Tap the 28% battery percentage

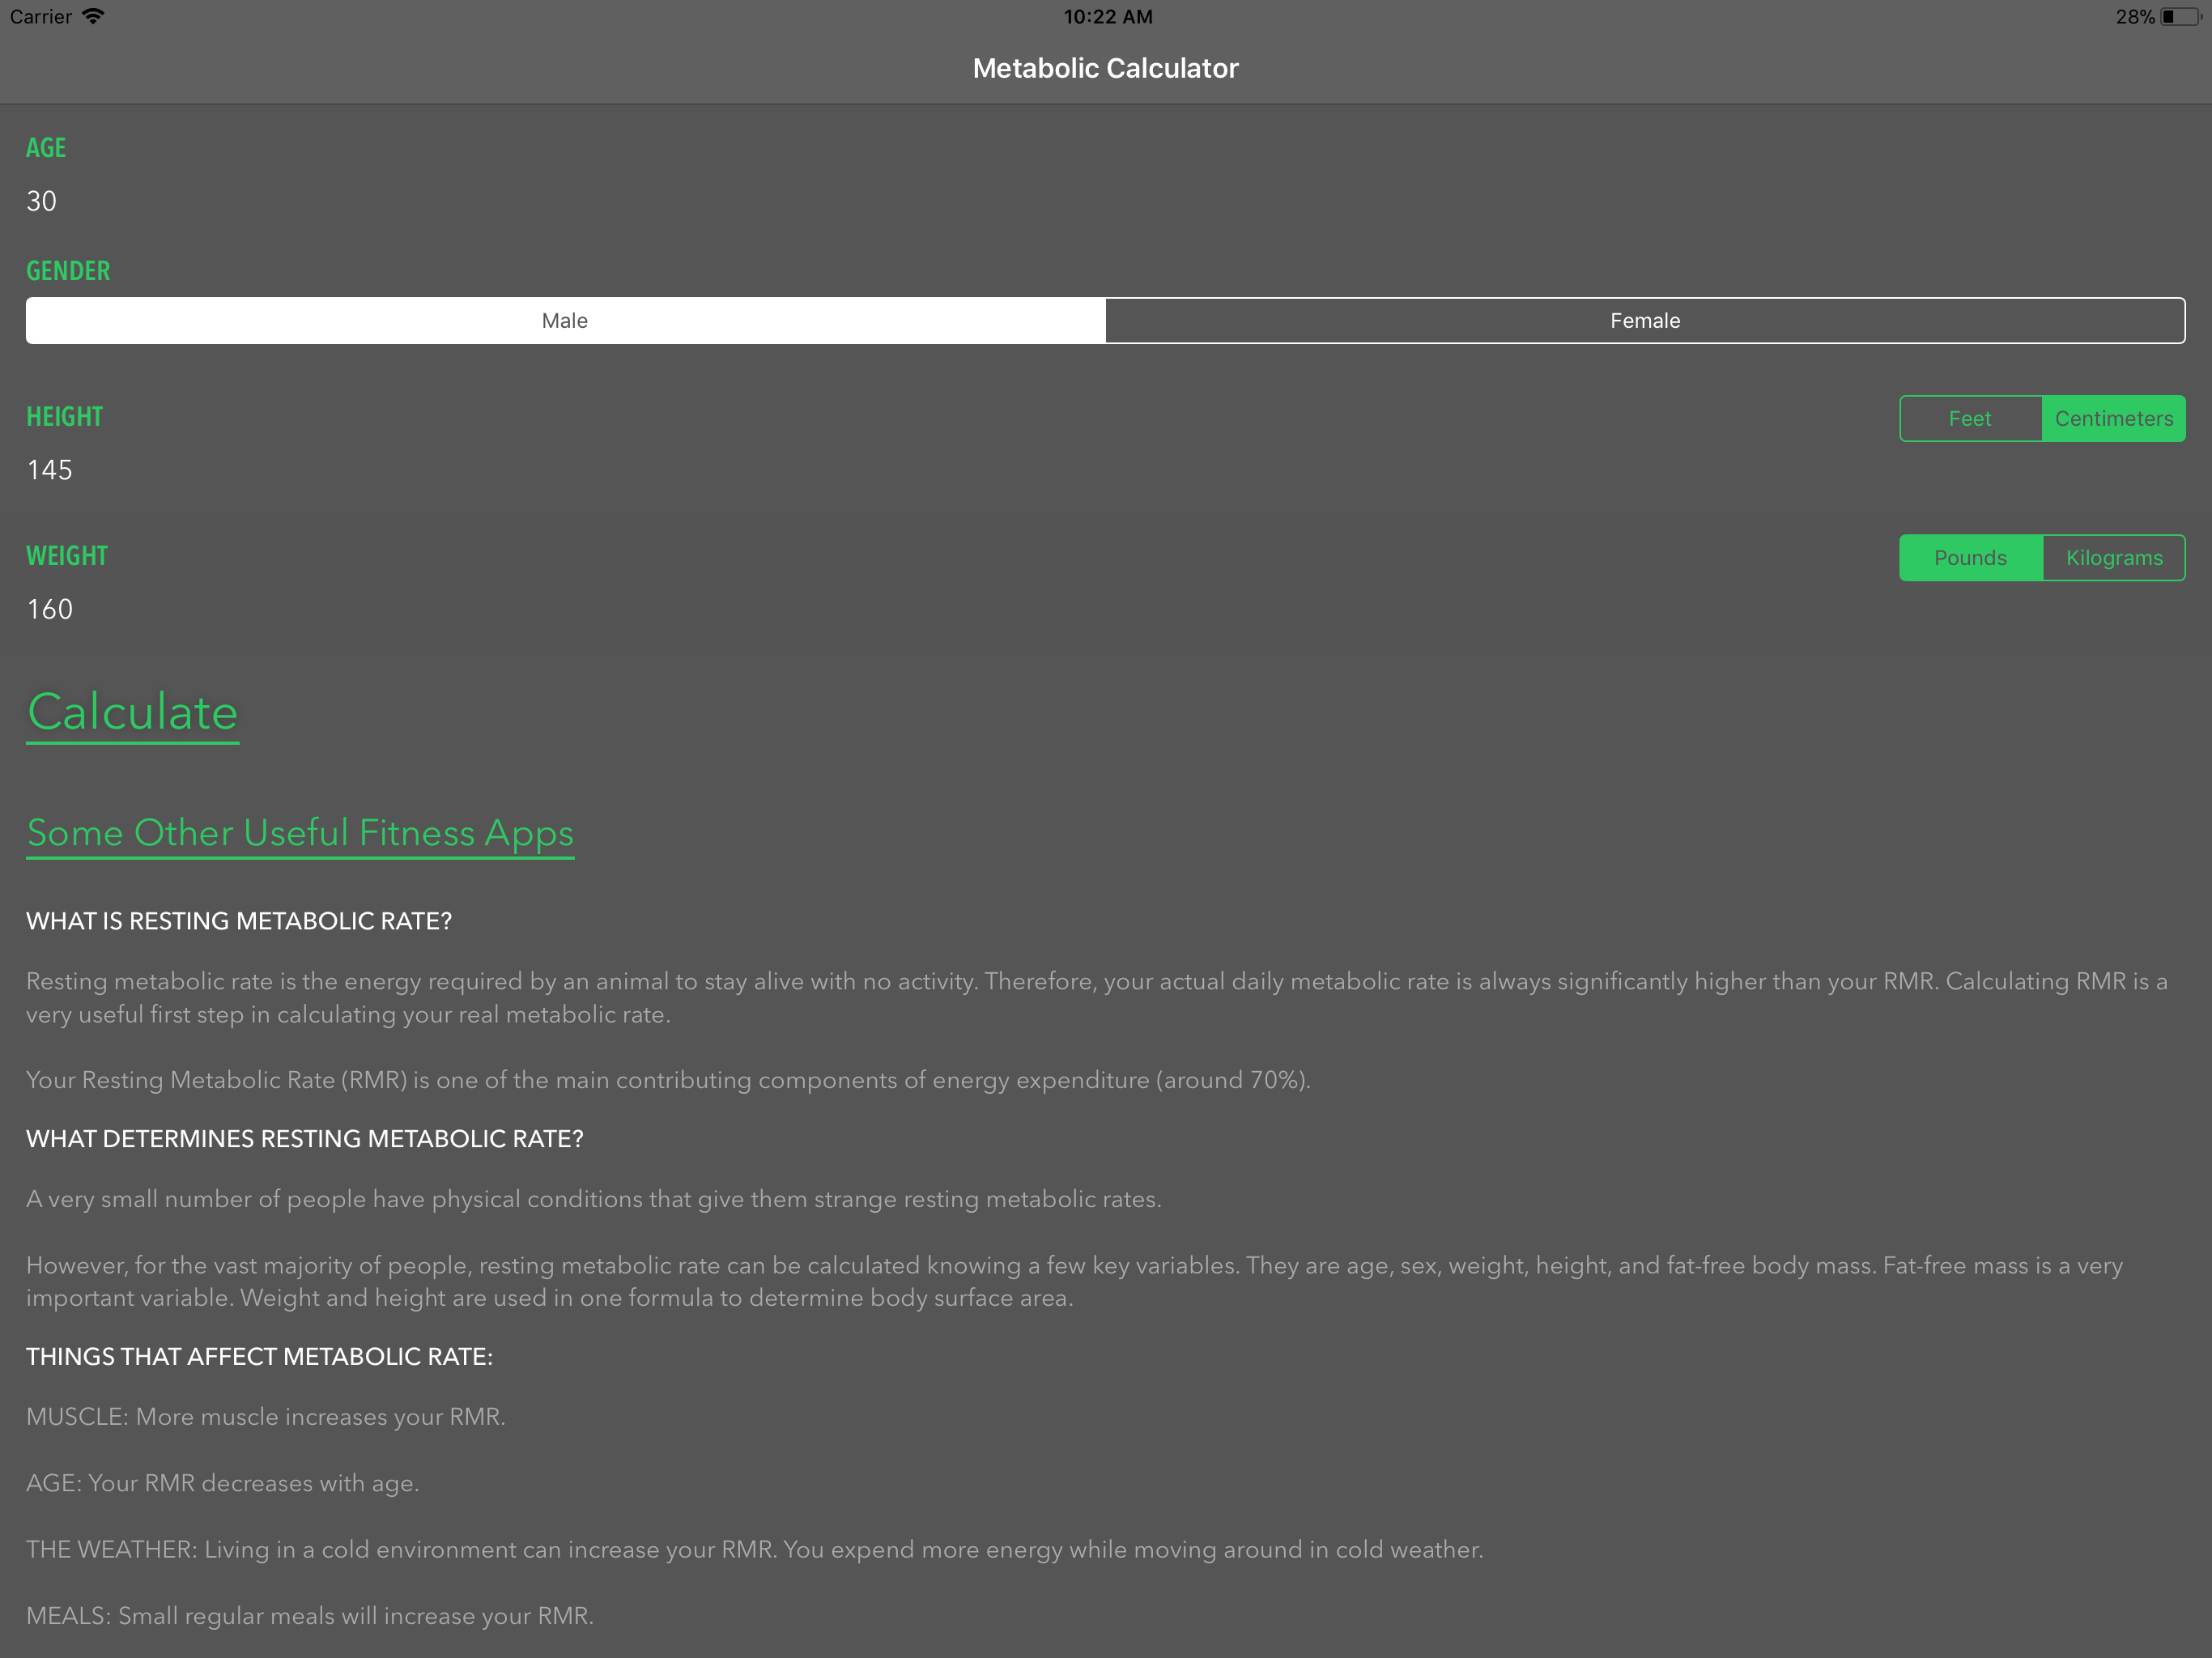(2135, 17)
